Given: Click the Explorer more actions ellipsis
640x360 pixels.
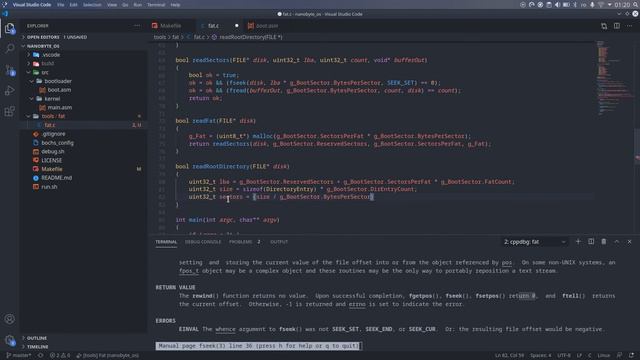Looking at the screenshot, I should pos(137,26).
